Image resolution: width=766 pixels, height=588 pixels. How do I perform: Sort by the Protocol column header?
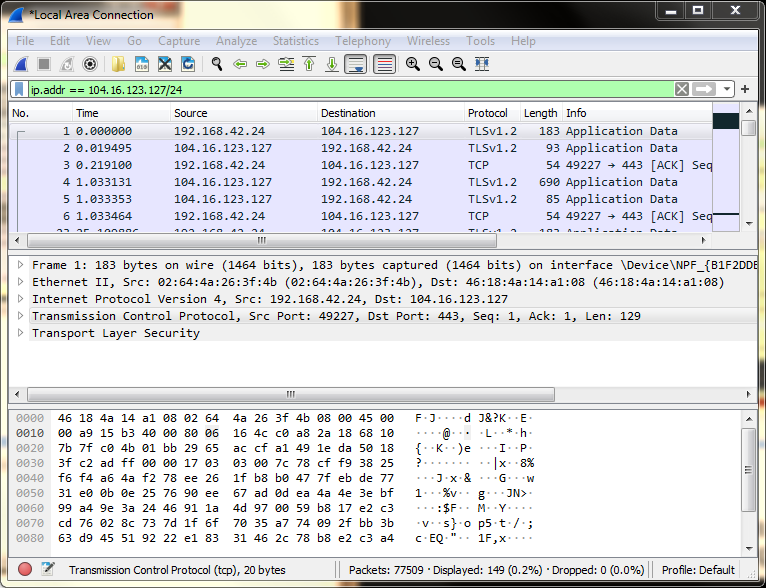492,113
